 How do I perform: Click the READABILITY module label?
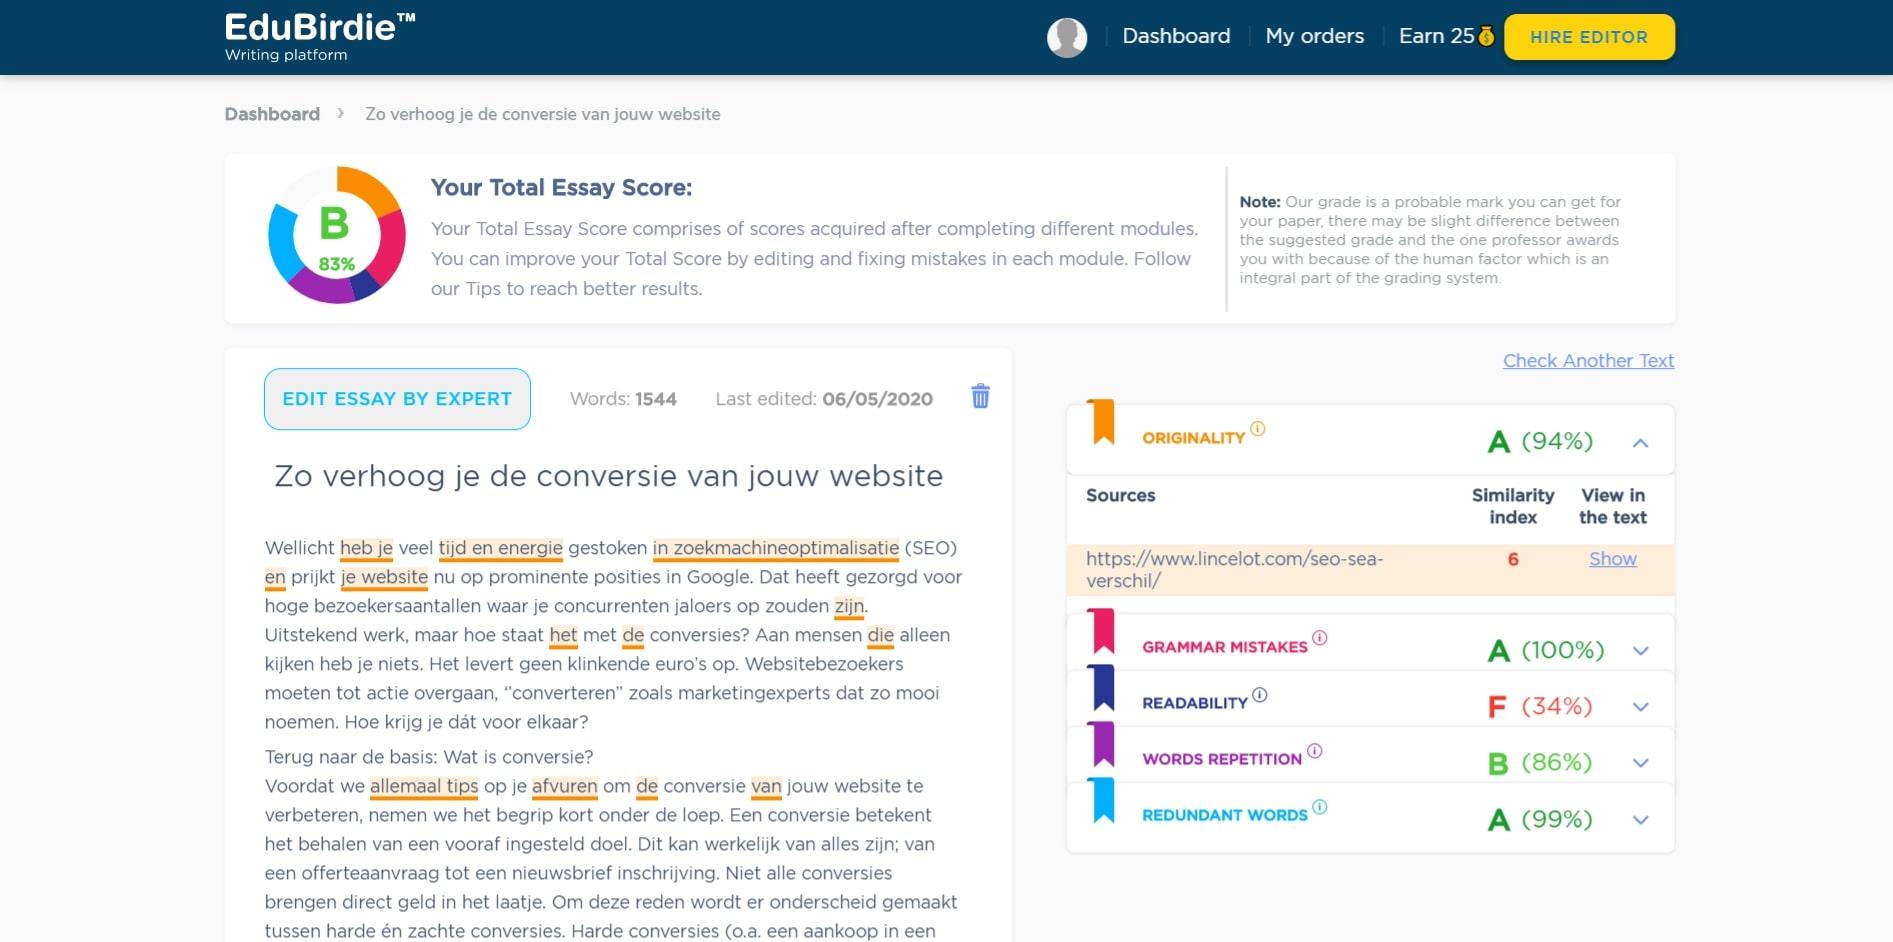1195,703
